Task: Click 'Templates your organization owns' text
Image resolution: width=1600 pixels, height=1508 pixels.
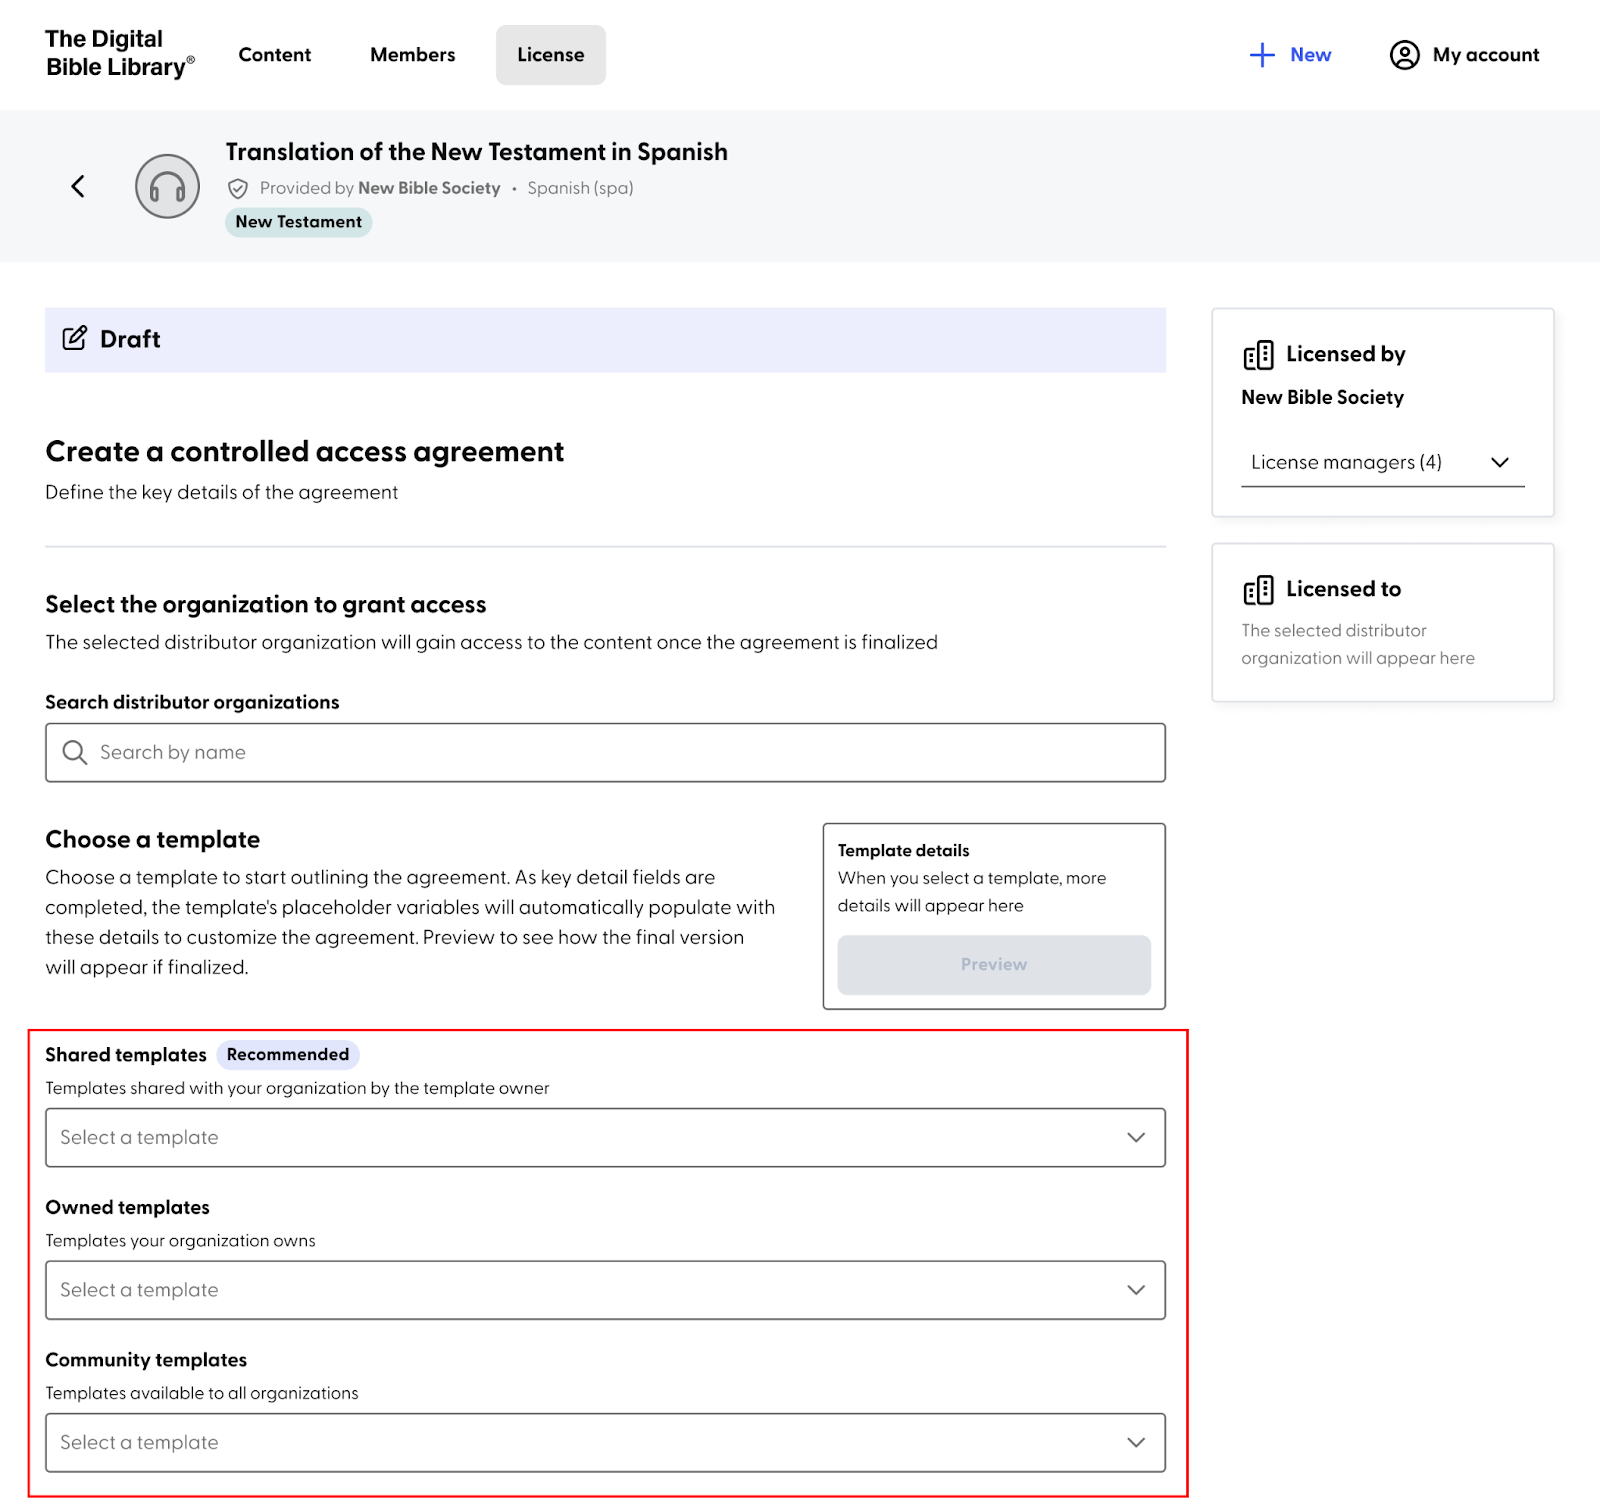Action: coord(180,1241)
